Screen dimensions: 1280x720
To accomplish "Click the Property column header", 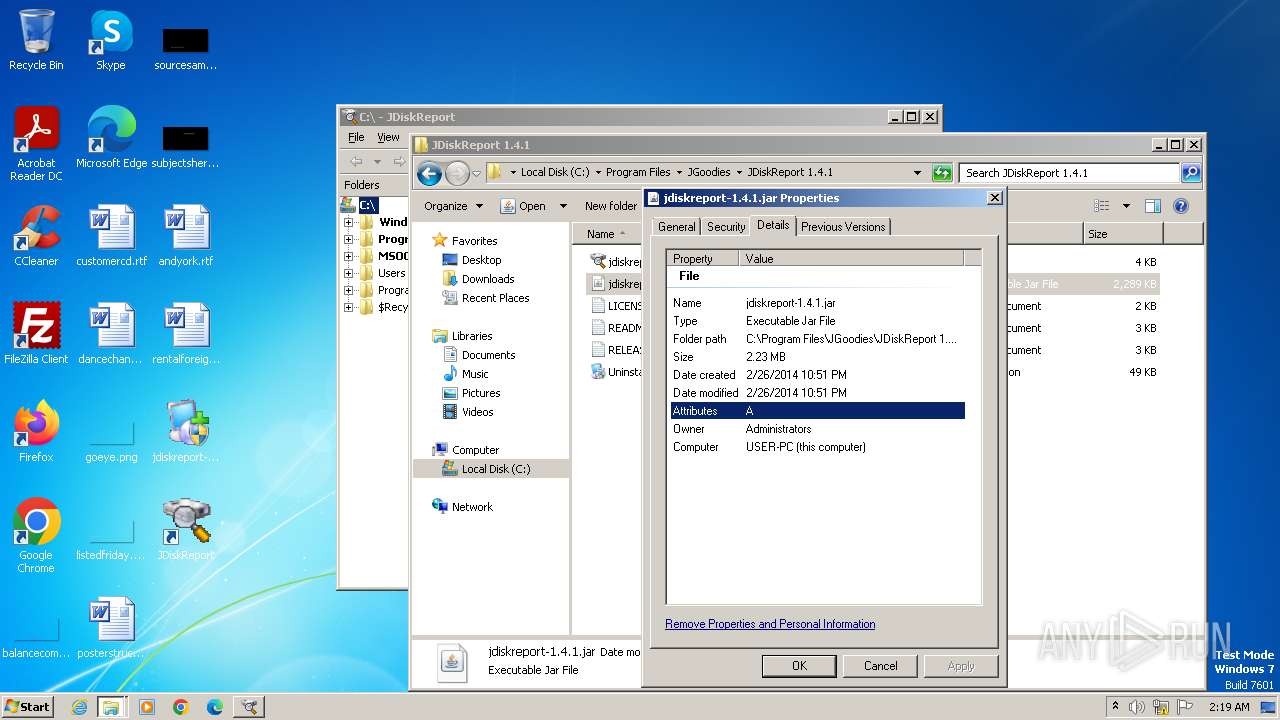I will coord(703,259).
